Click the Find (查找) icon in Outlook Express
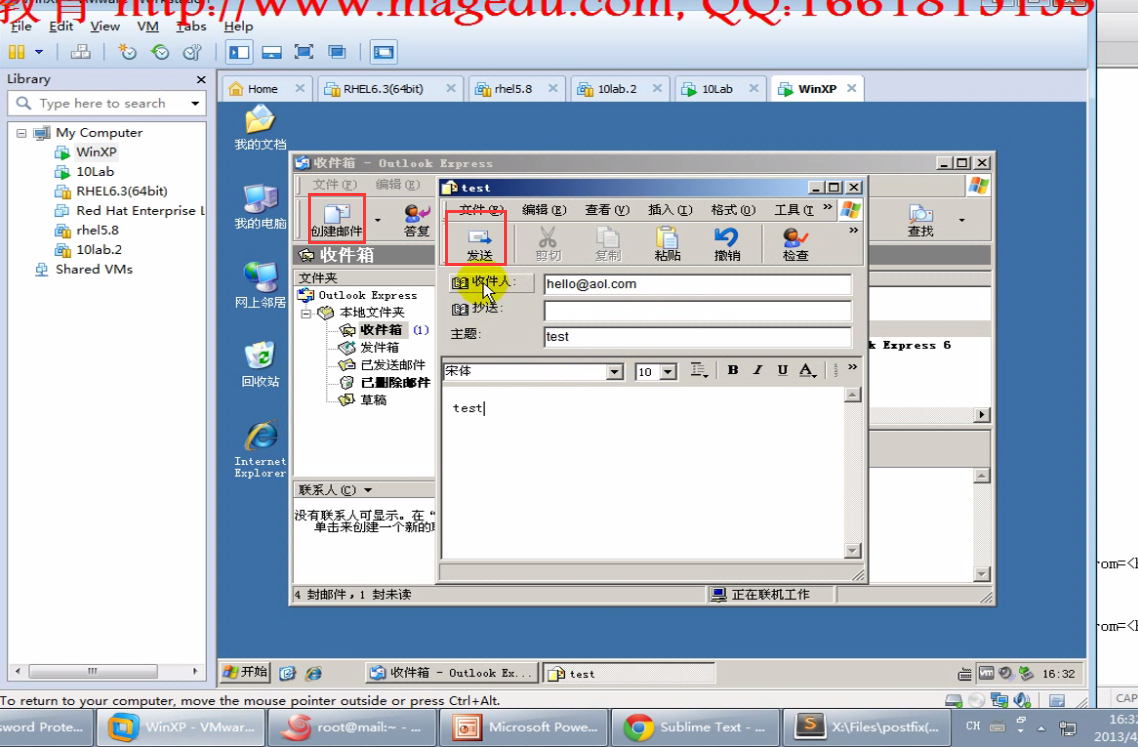 tap(920, 220)
